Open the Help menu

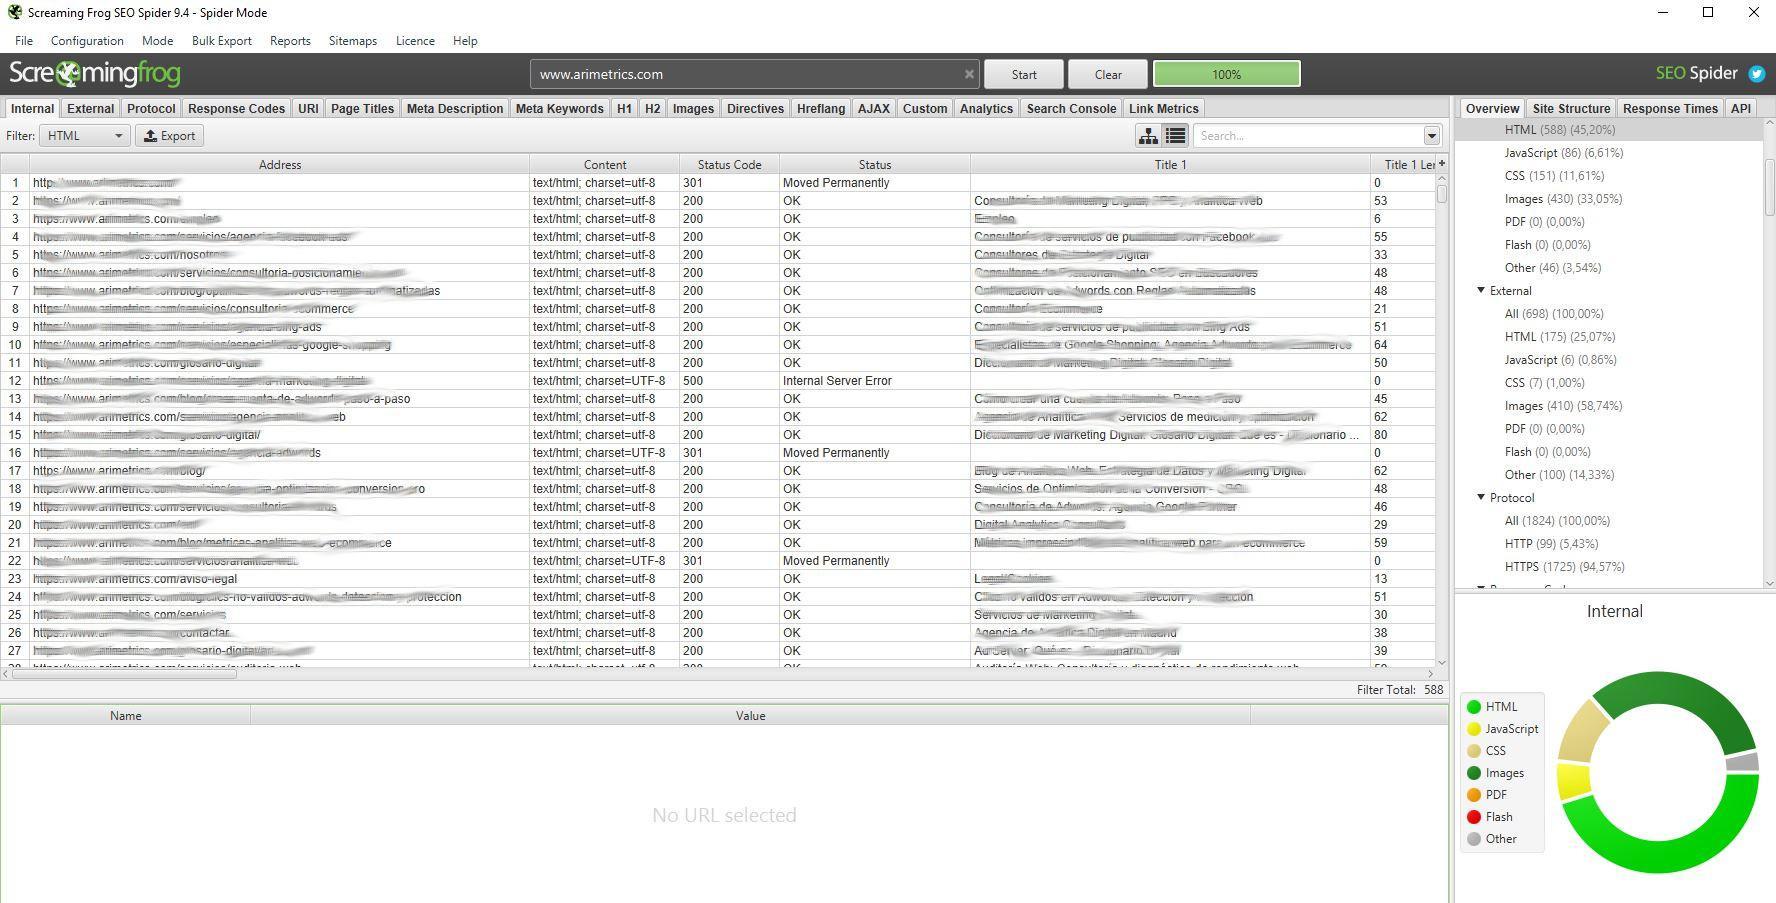click(465, 41)
